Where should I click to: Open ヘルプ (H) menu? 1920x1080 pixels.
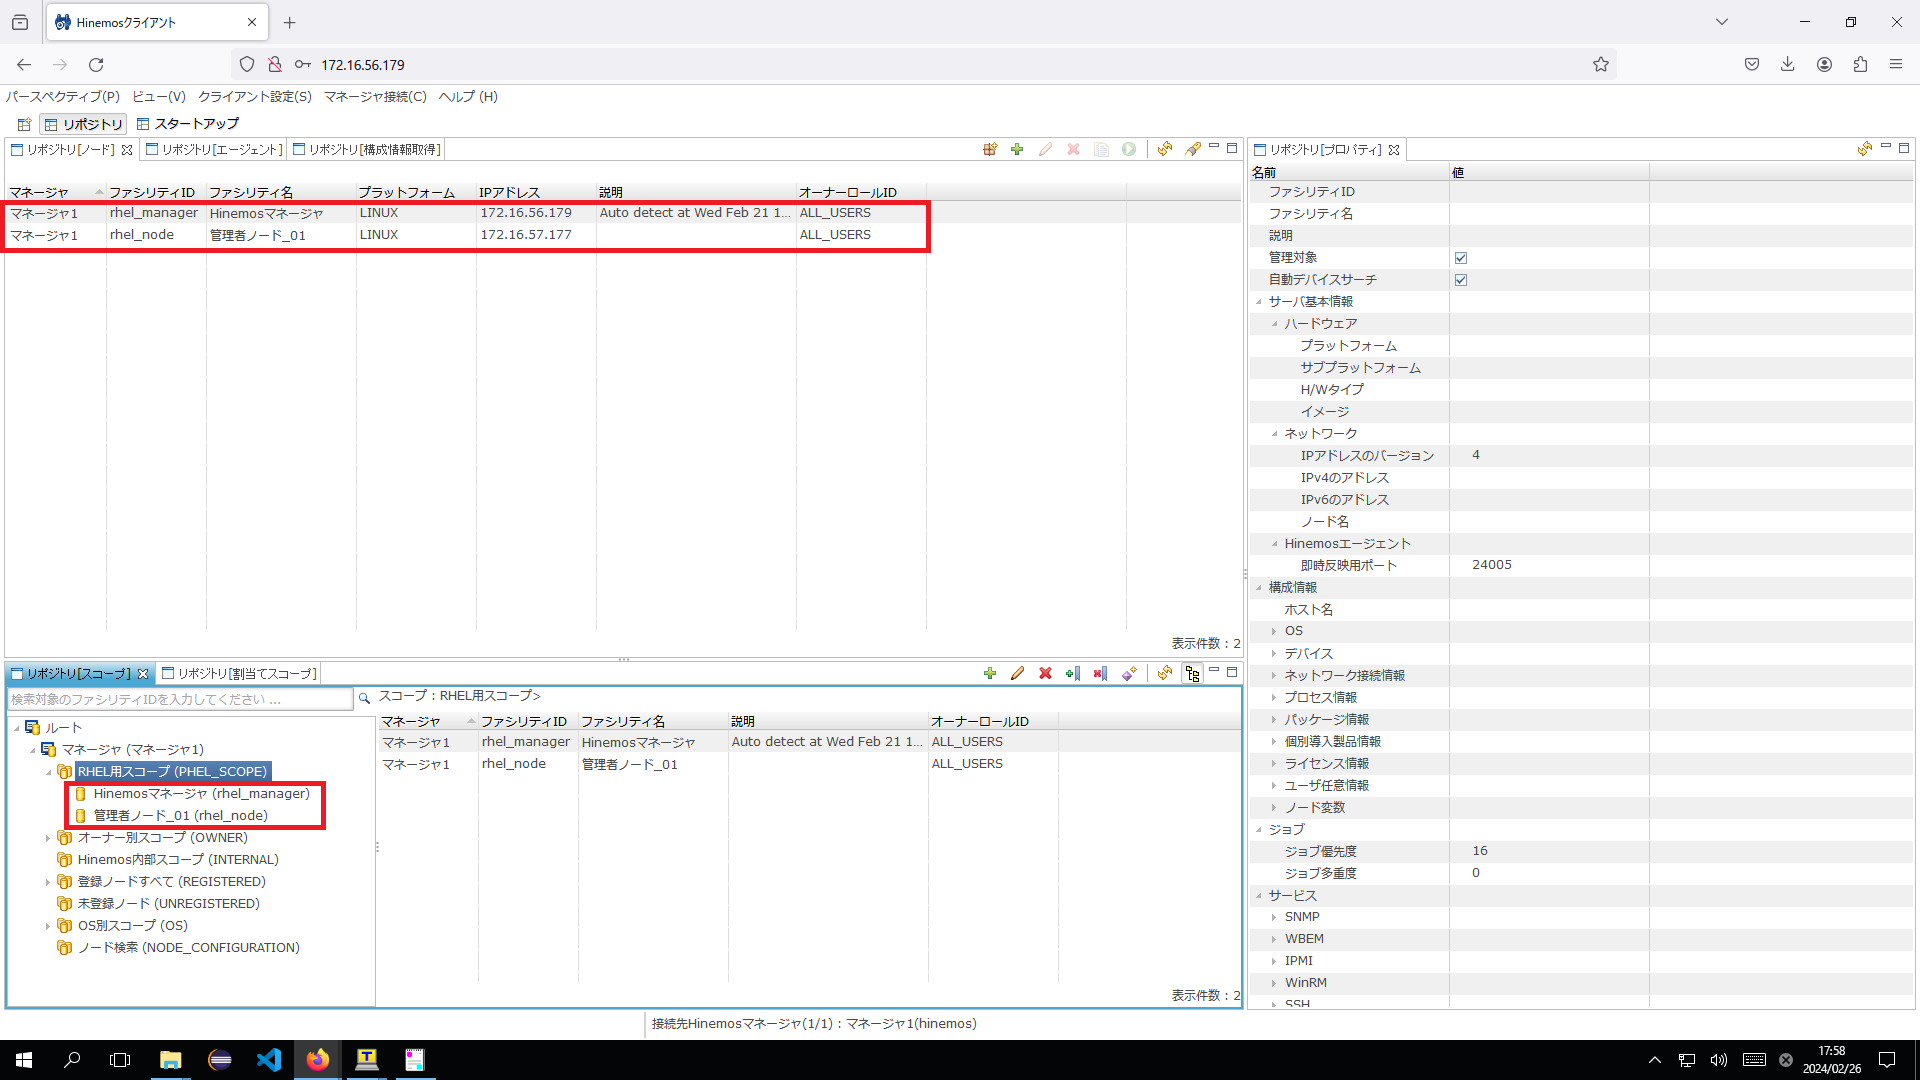468,96
